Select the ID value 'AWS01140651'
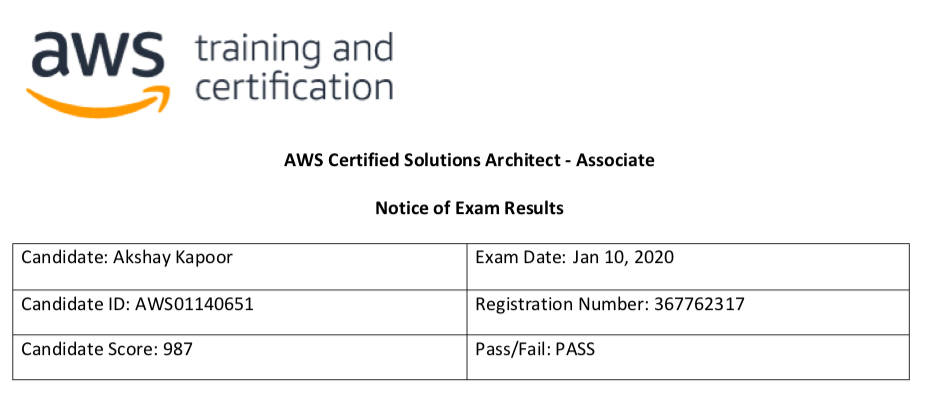The height and width of the screenshot is (393, 925). pos(195,304)
